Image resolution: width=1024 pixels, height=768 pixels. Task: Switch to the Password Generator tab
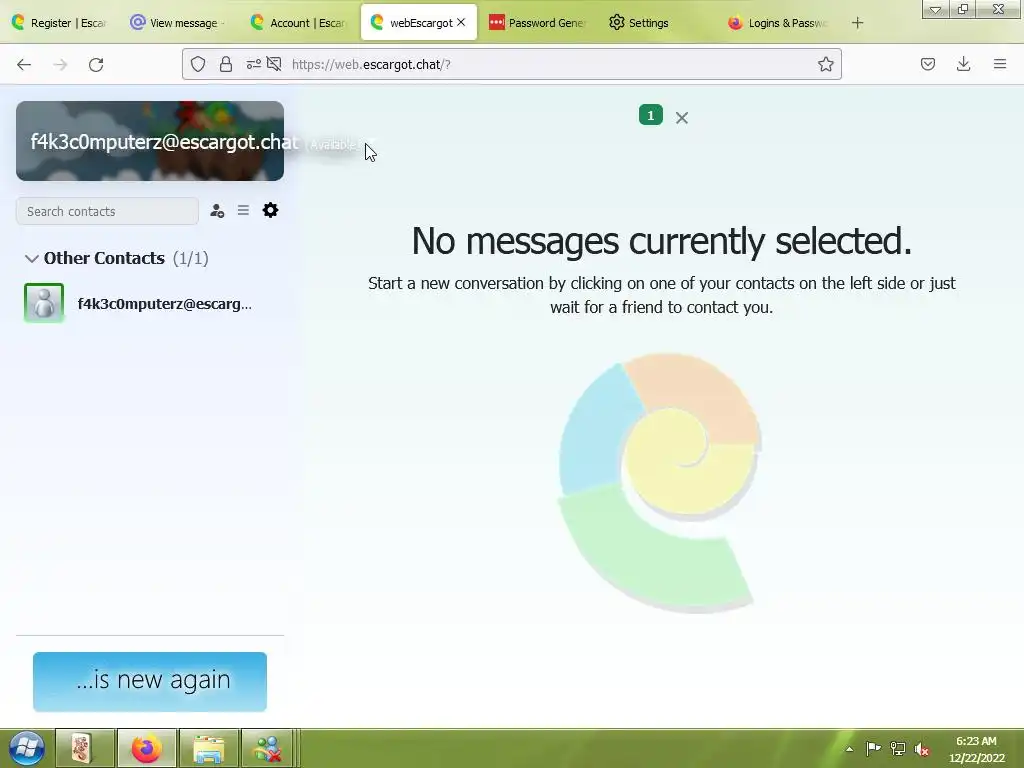(x=537, y=23)
